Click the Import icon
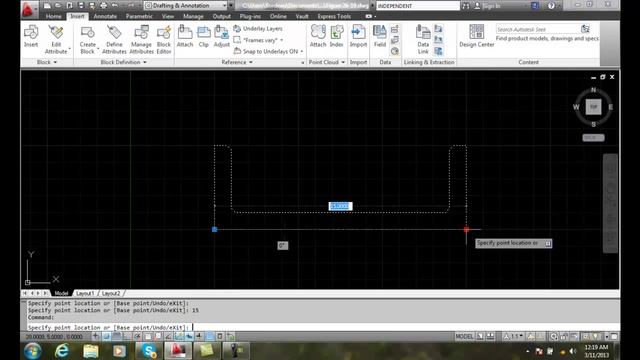 358,33
